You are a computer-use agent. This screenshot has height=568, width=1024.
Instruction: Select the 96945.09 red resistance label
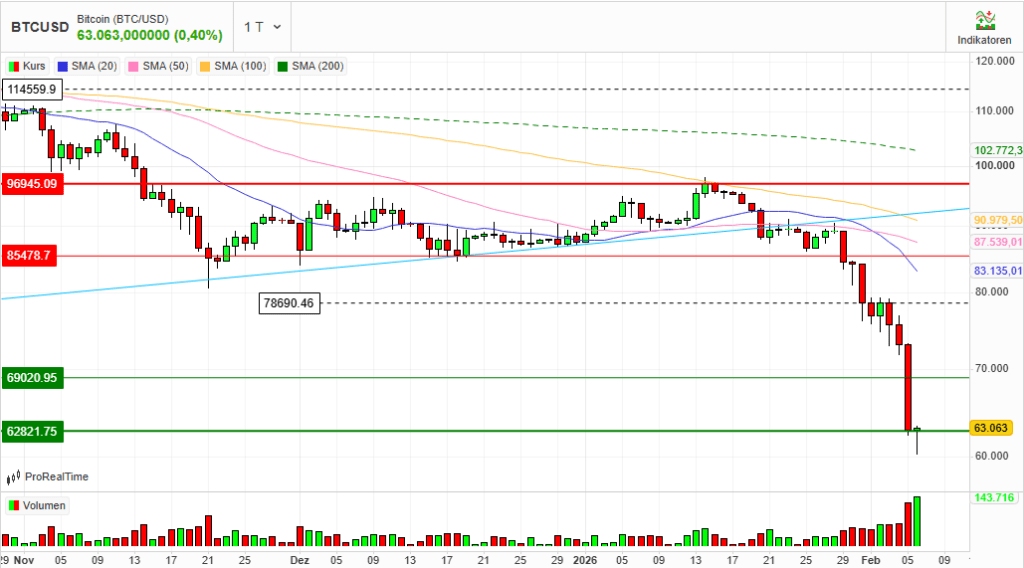tap(32, 184)
